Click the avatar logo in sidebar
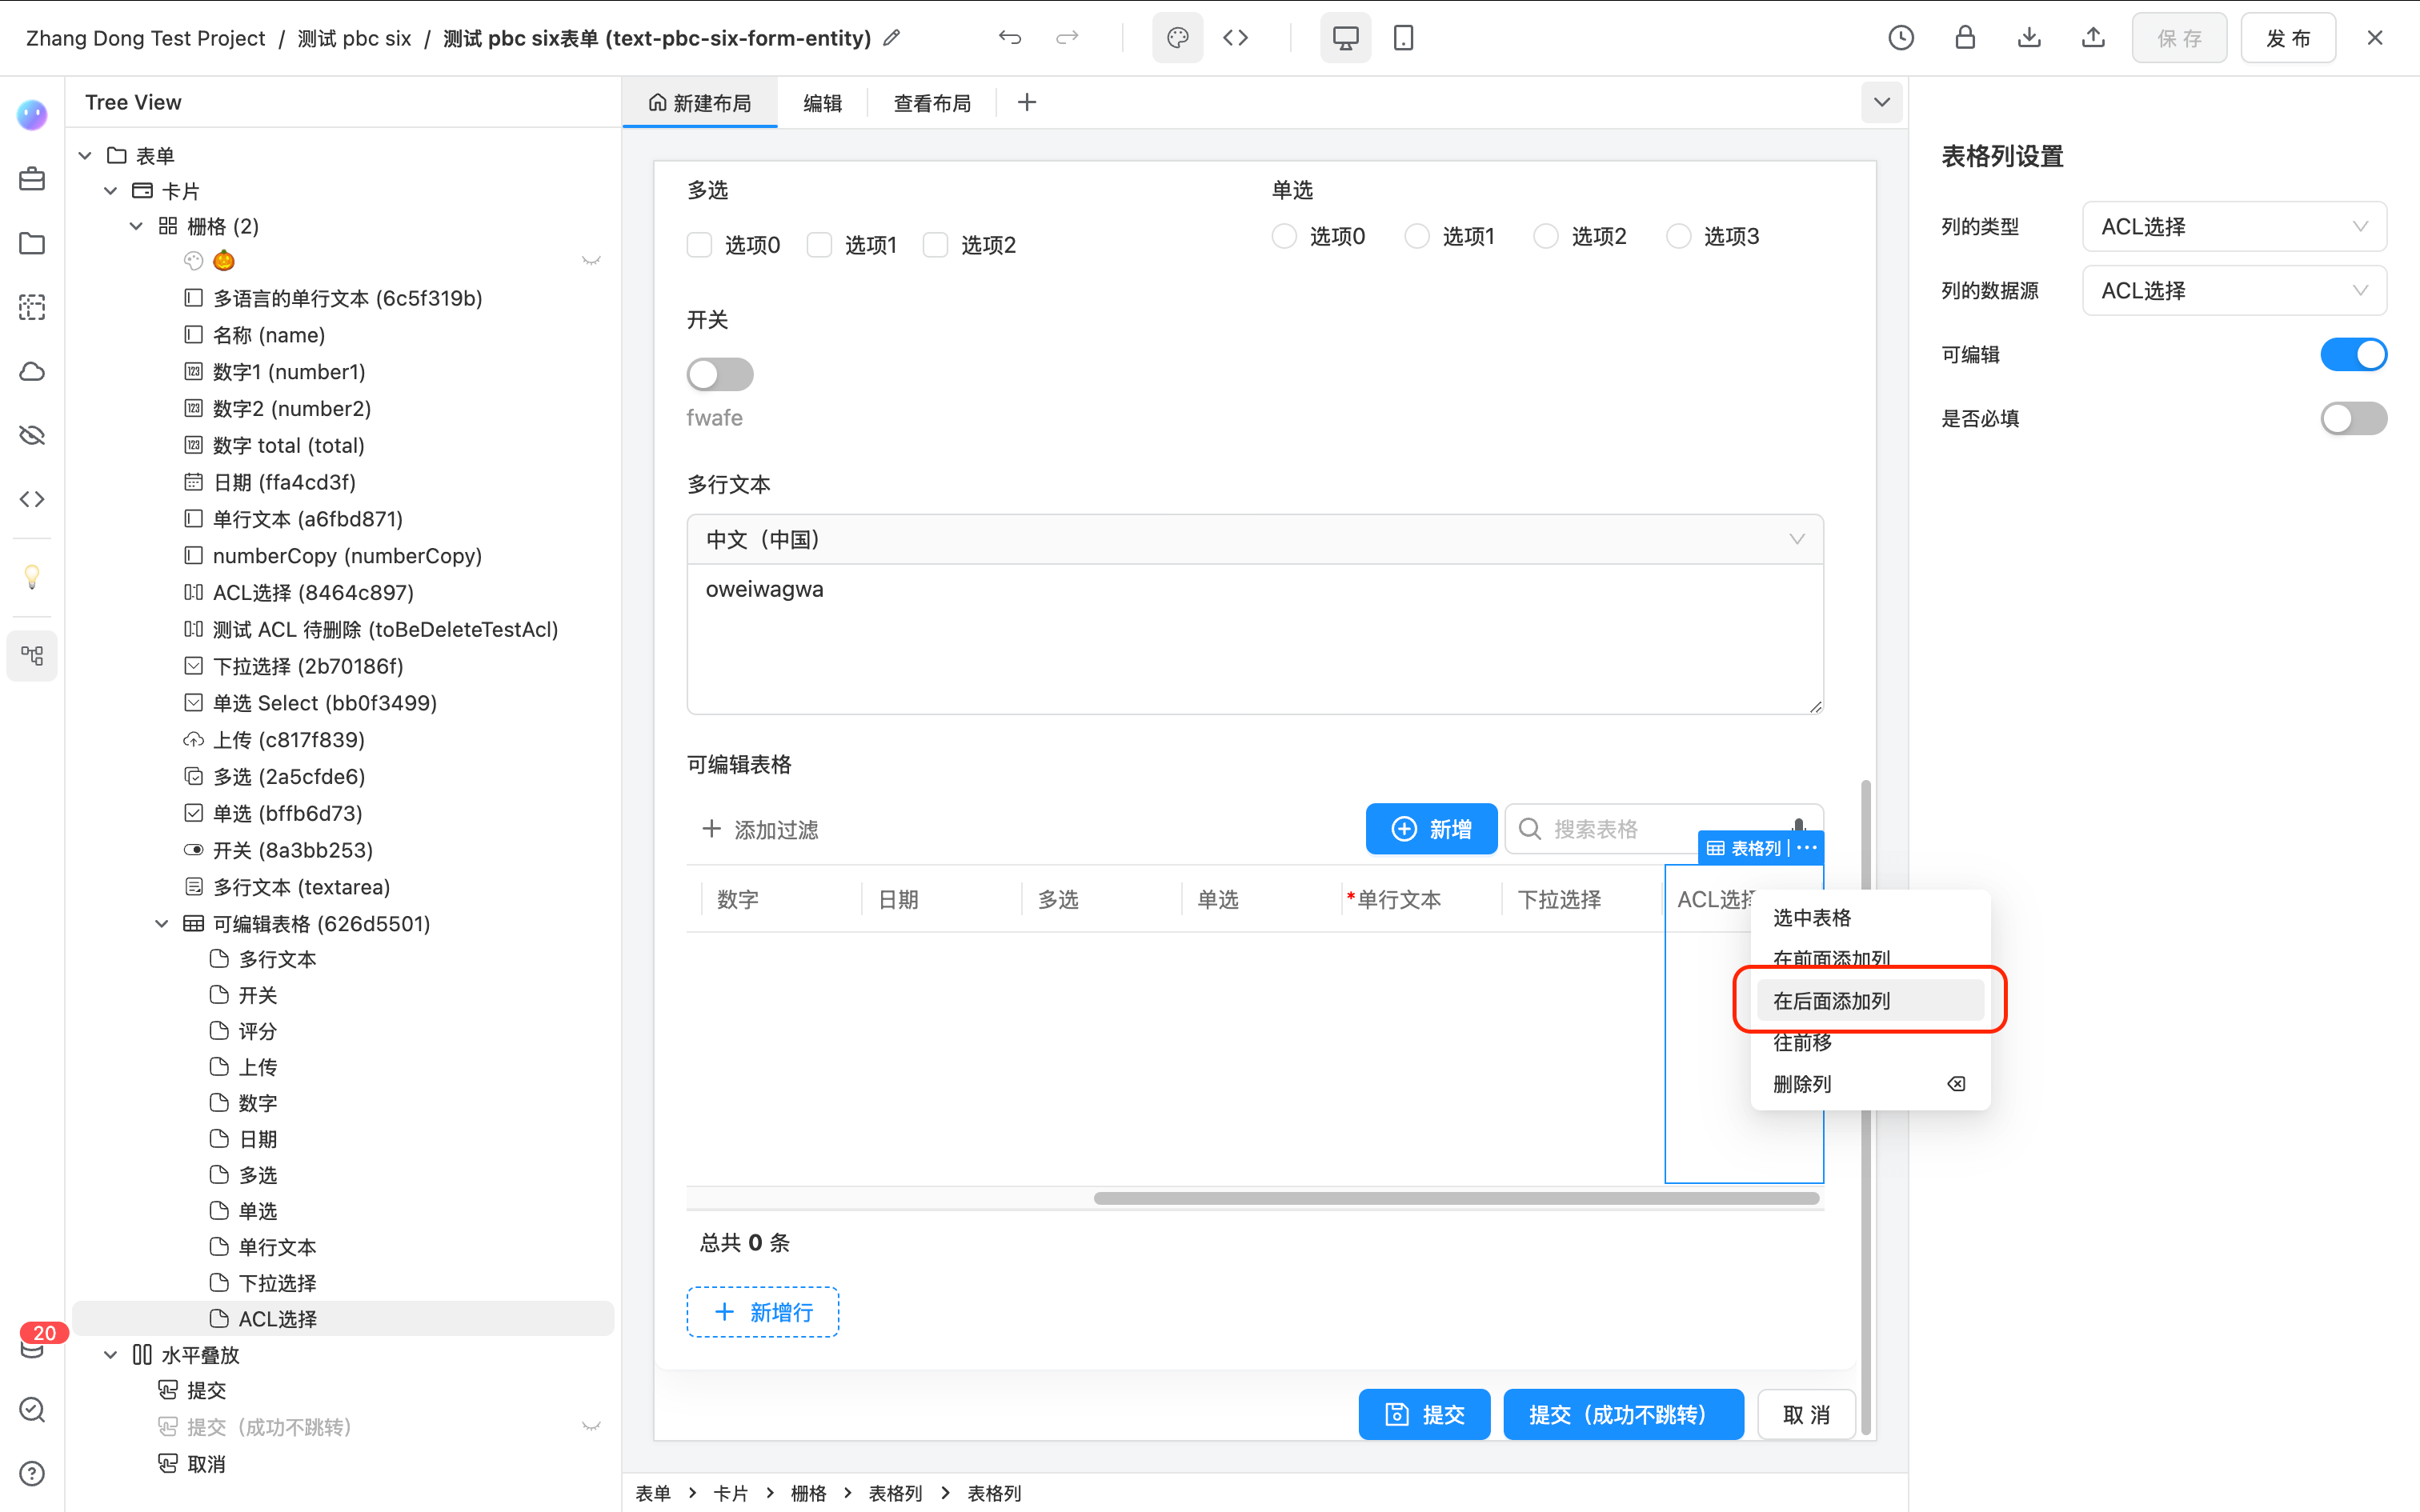Viewport: 2420px width, 1512px height. 32,115
